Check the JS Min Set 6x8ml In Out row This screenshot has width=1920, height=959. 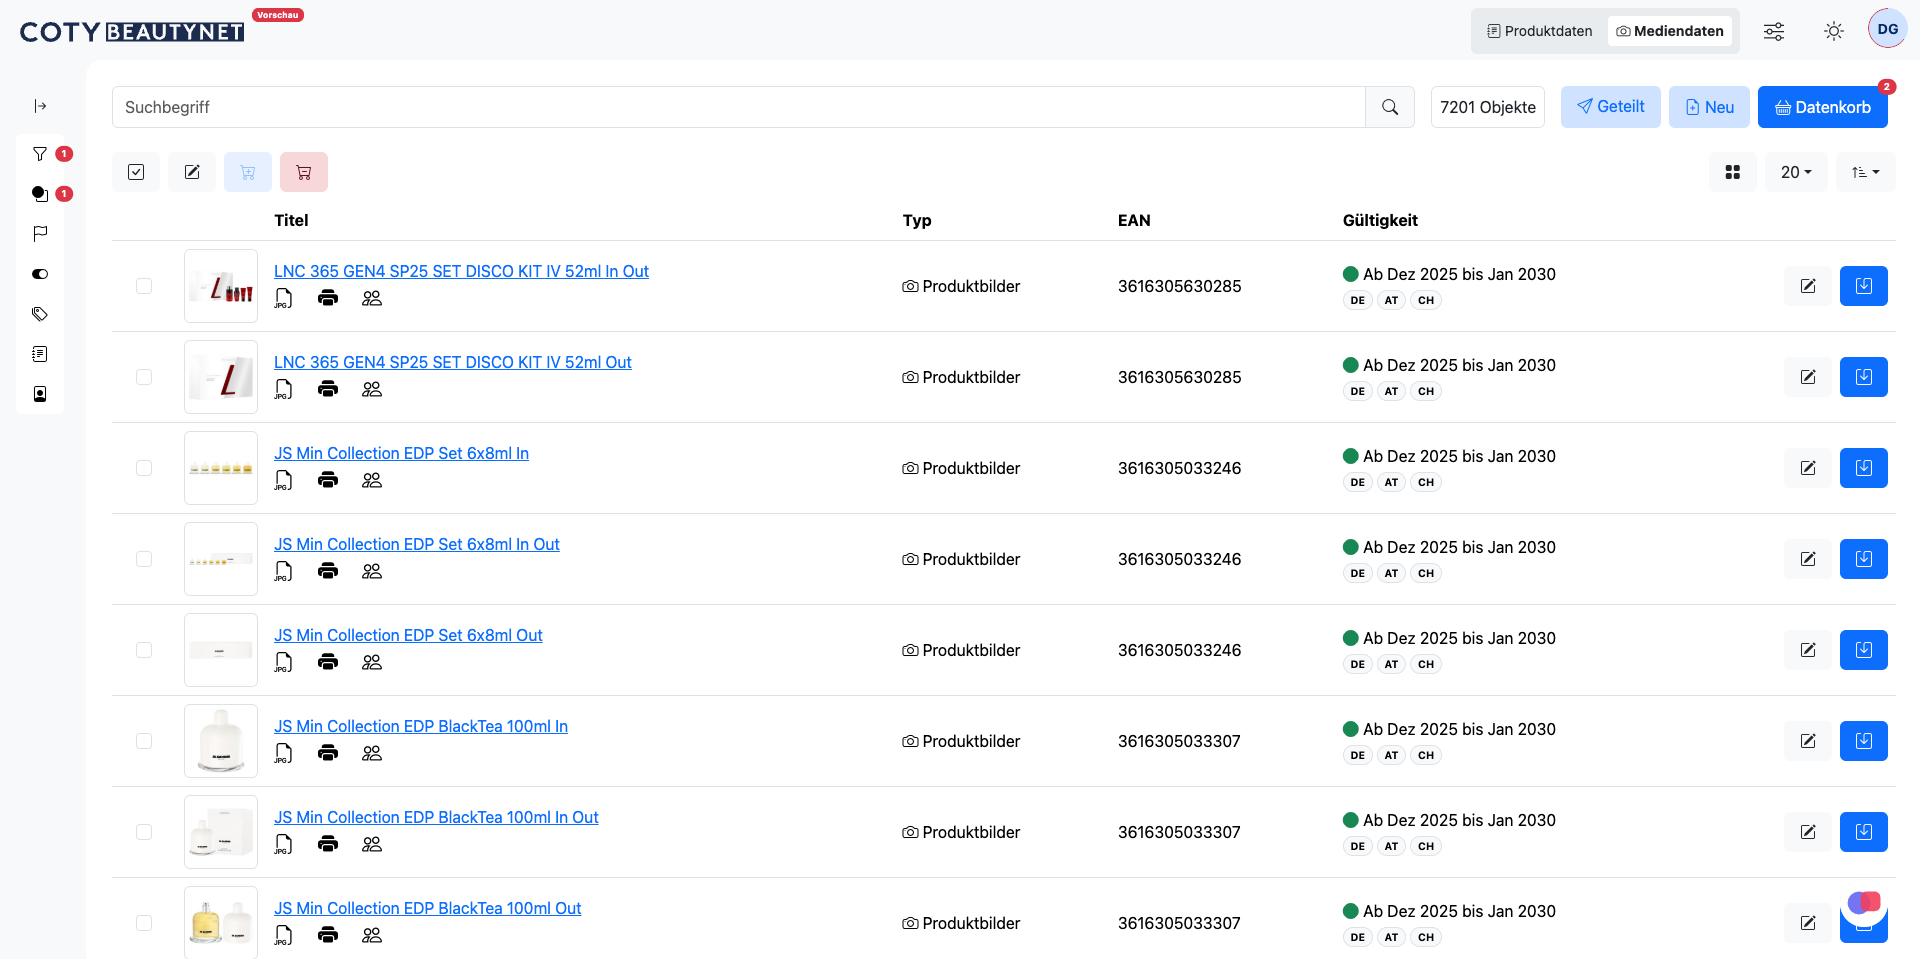[x=144, y=559]
